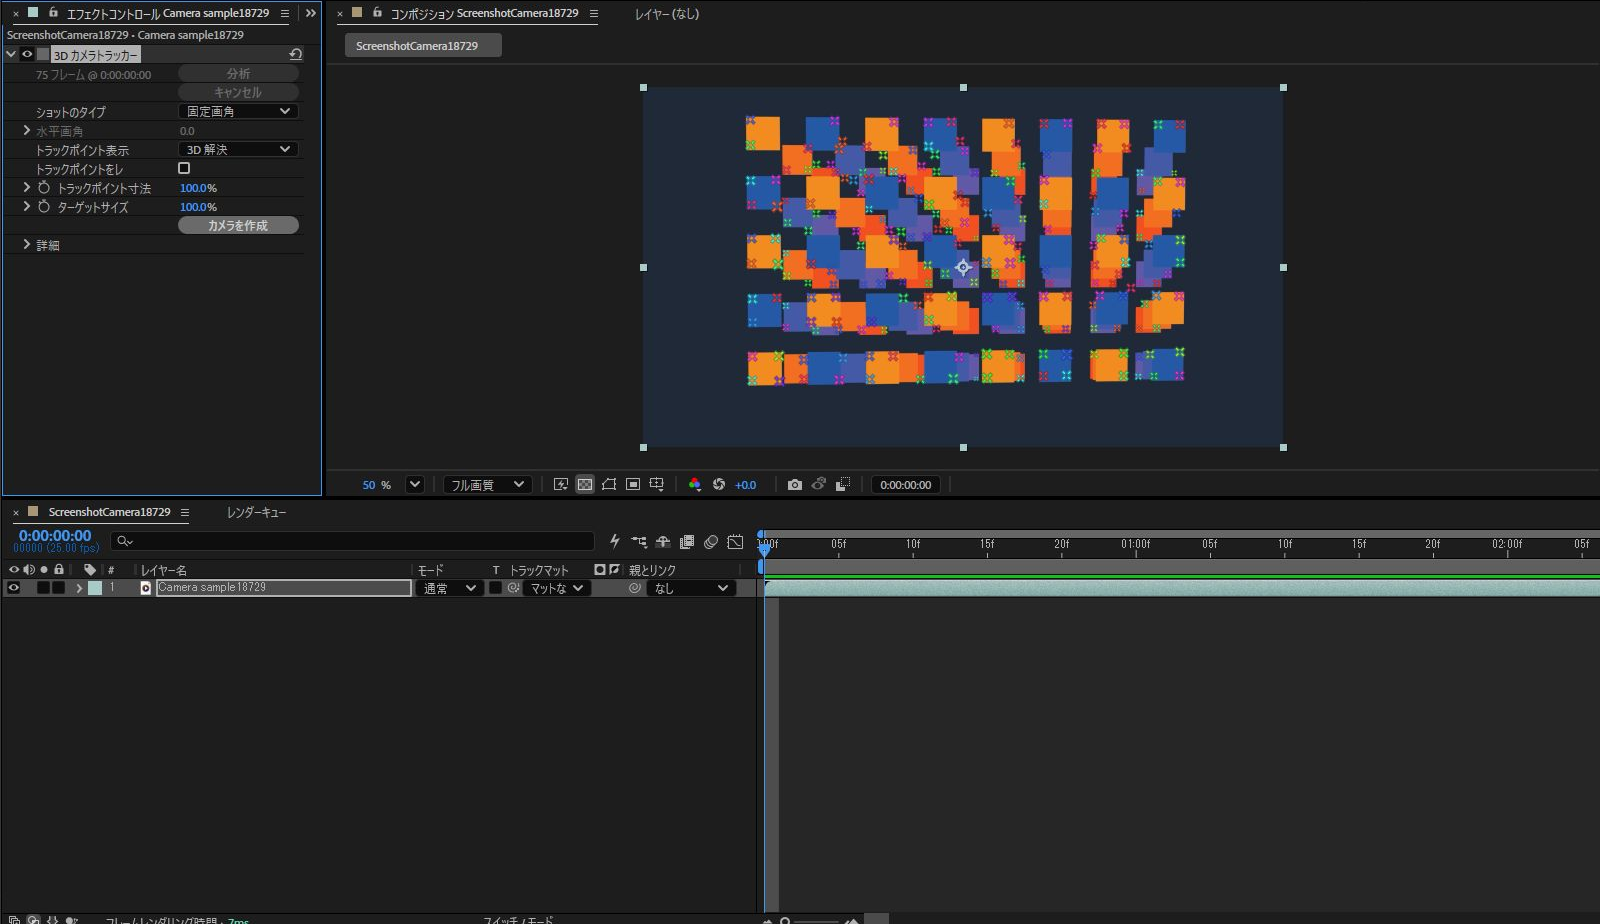This screenshot has width=1600, height=924.
Task: Take snapshot with camera icon
Action: (x=795, y=484)
